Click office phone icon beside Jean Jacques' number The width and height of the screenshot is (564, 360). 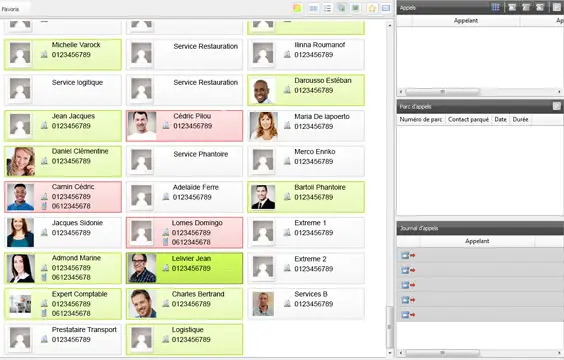click(44, 126)
